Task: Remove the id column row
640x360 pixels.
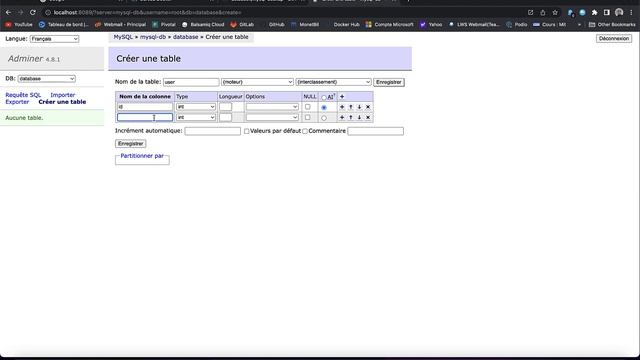Action: 368,107
